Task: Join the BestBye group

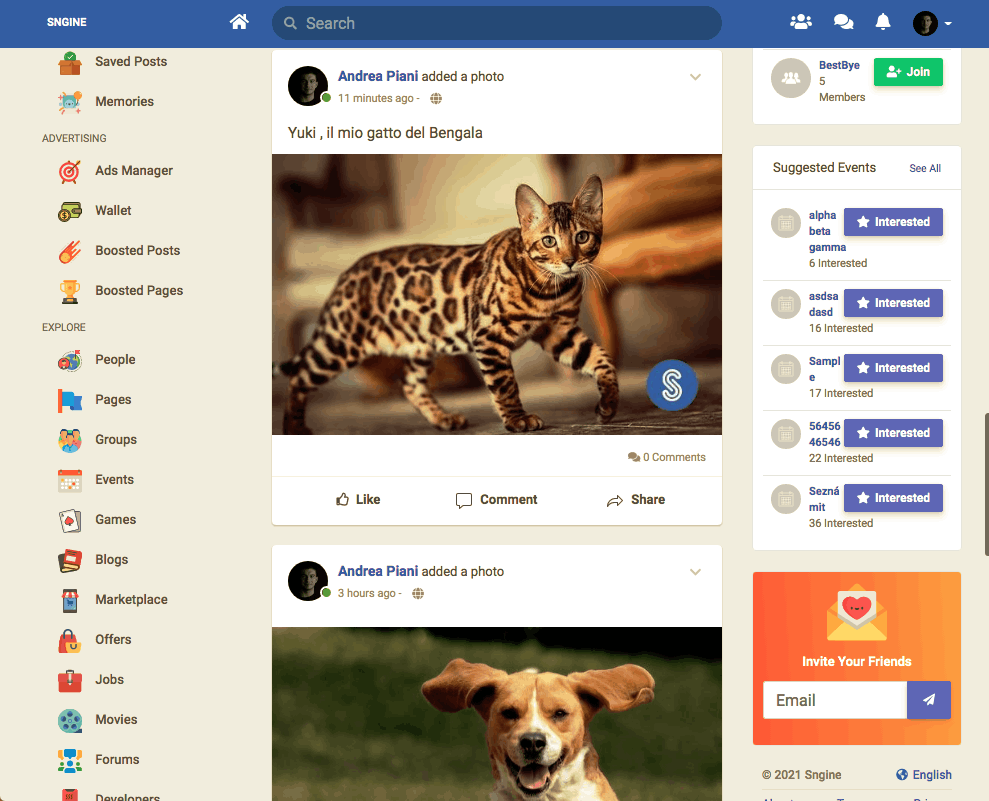Action: (908, 72)
